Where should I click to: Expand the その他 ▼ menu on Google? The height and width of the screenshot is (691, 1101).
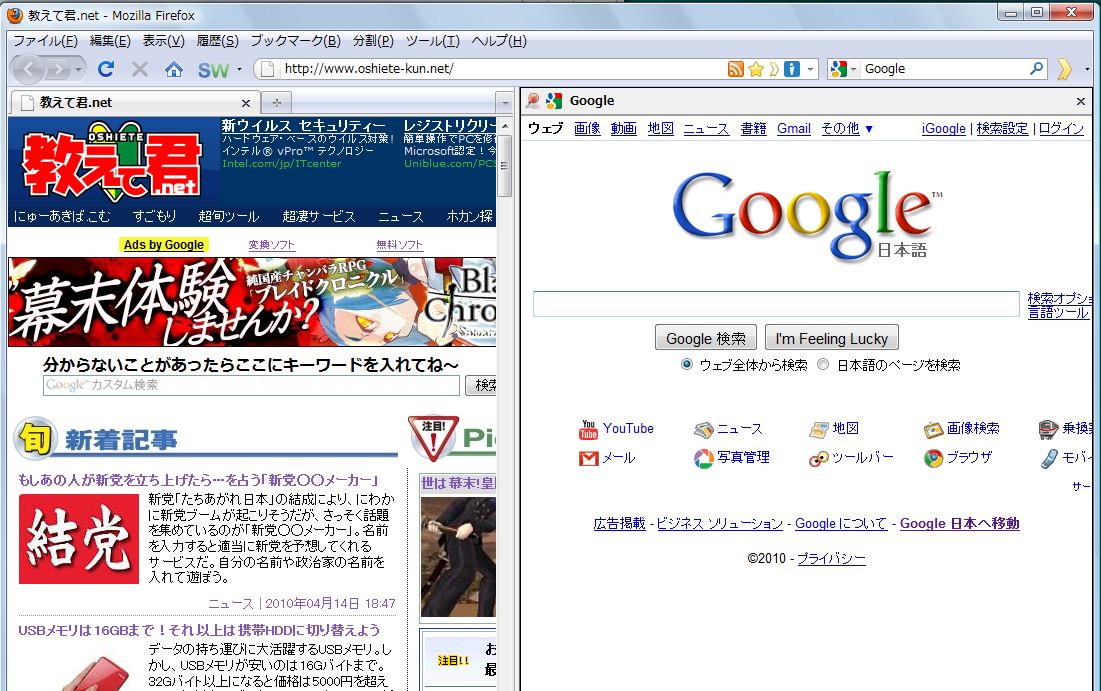(x=848, y=129)
